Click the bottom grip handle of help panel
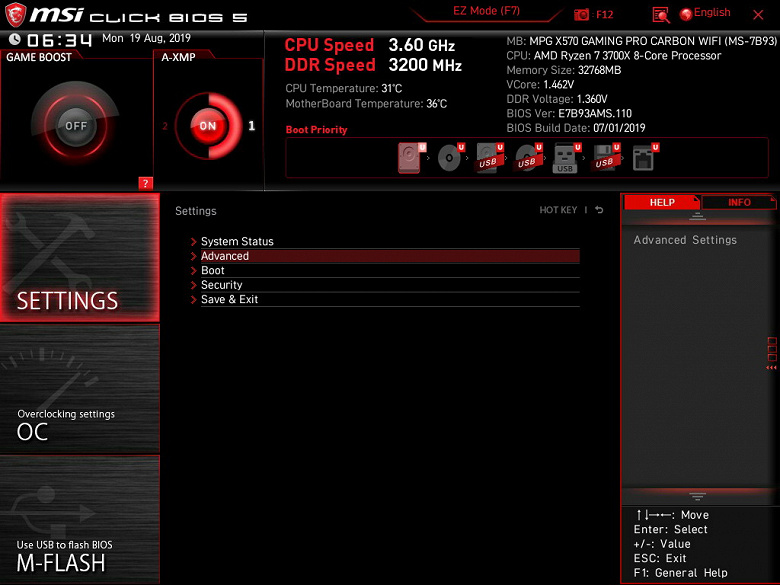 coord(697,496)
